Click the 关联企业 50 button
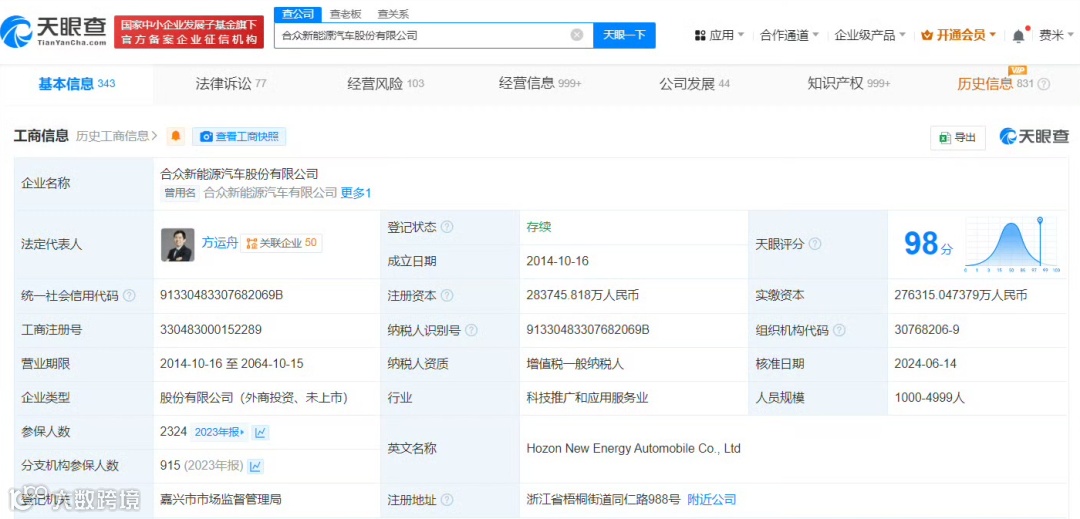Screen dimensions: 1080x519 point(281,243)
